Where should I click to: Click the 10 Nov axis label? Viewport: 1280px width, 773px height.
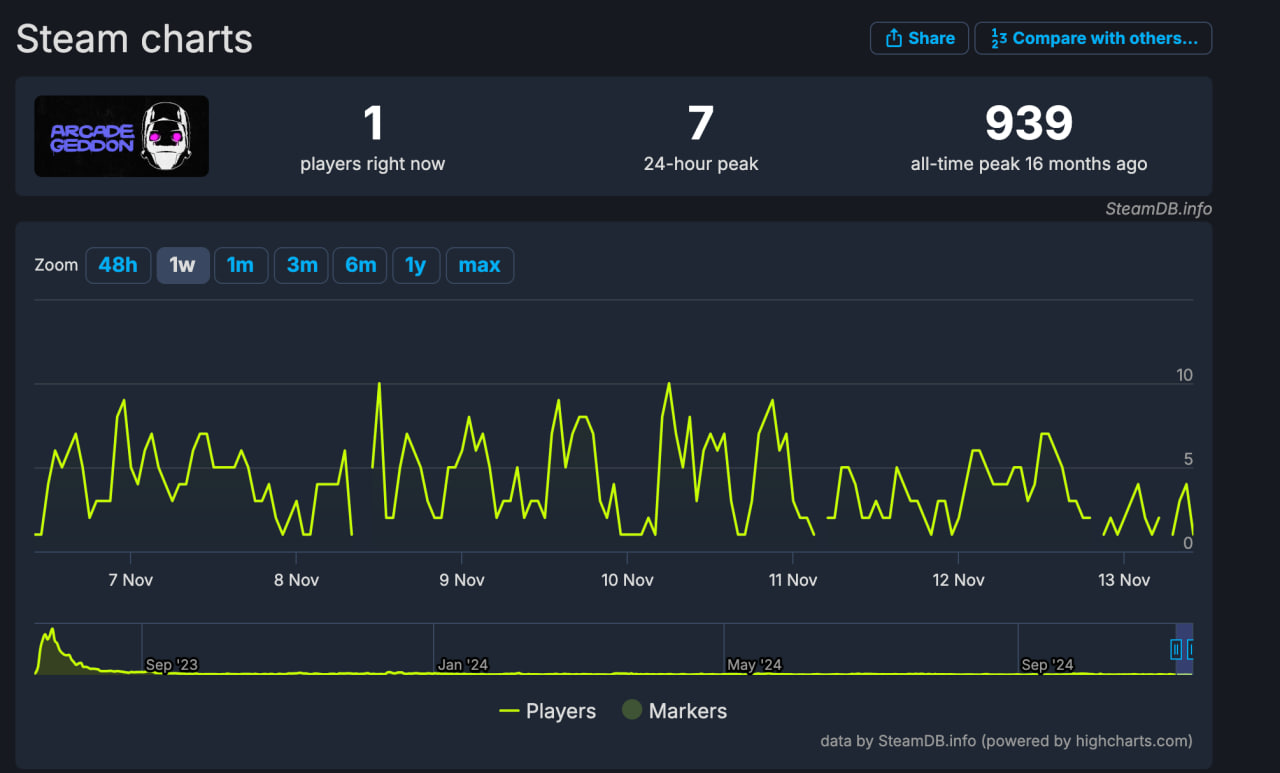click(x=627, y=580)
